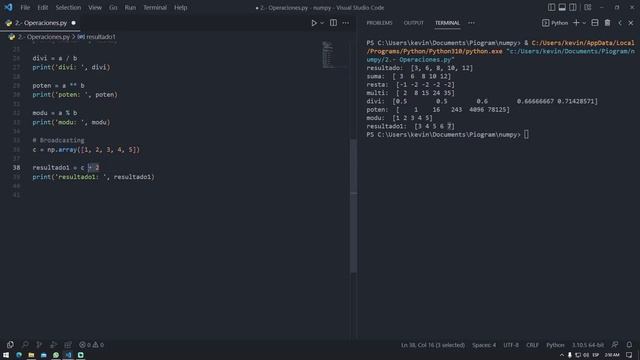Click the terminal prompt input cursor
Image resolution: width=640 pixels, height=360 pixels.
[x=527, y=134]
